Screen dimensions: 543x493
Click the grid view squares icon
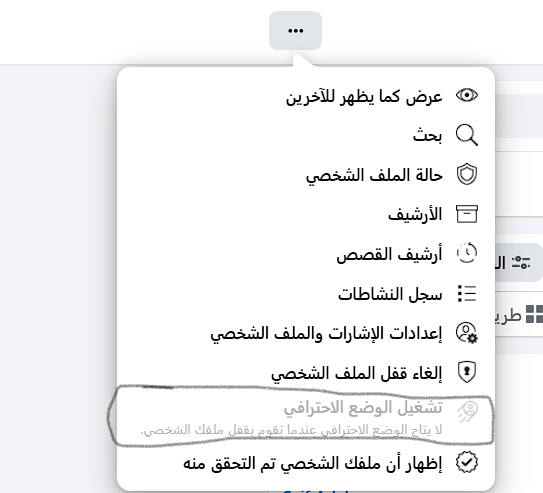coord(534,314)
